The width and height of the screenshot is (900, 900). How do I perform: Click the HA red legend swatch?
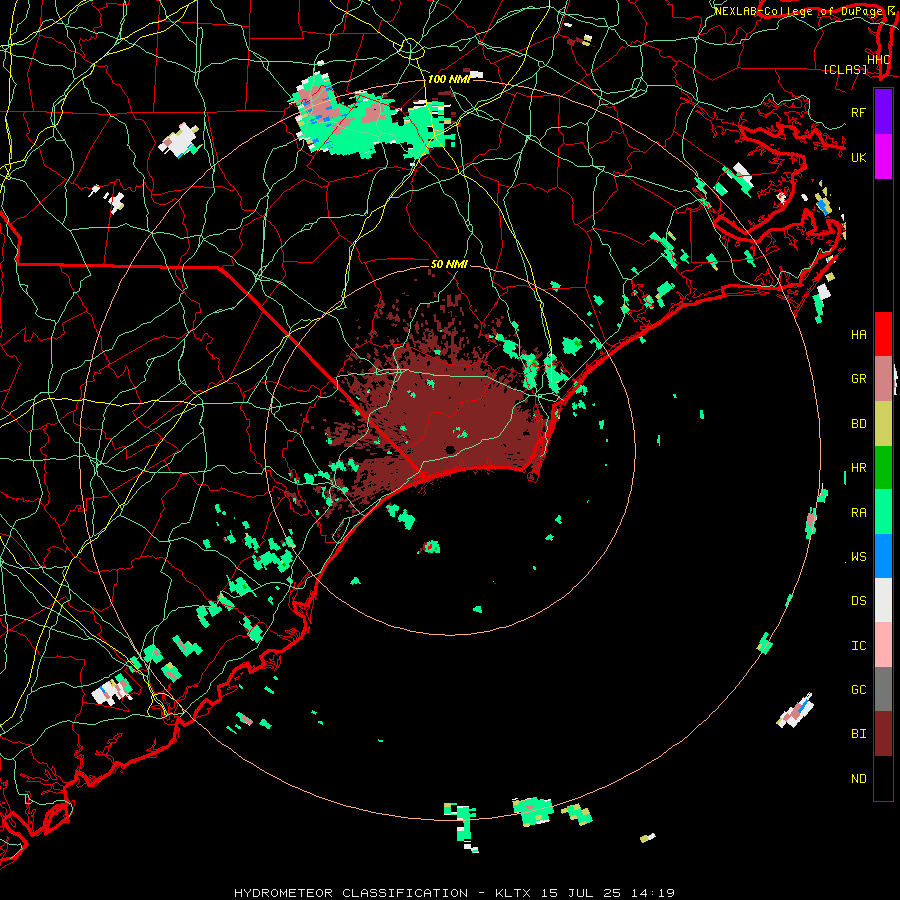(x=883, y=334)
